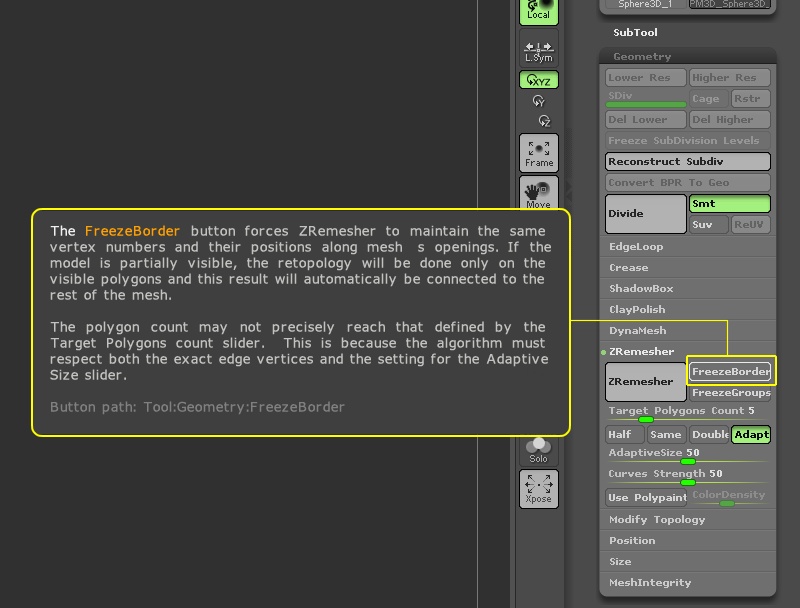Click the Higher Res button

pos(730,78)
